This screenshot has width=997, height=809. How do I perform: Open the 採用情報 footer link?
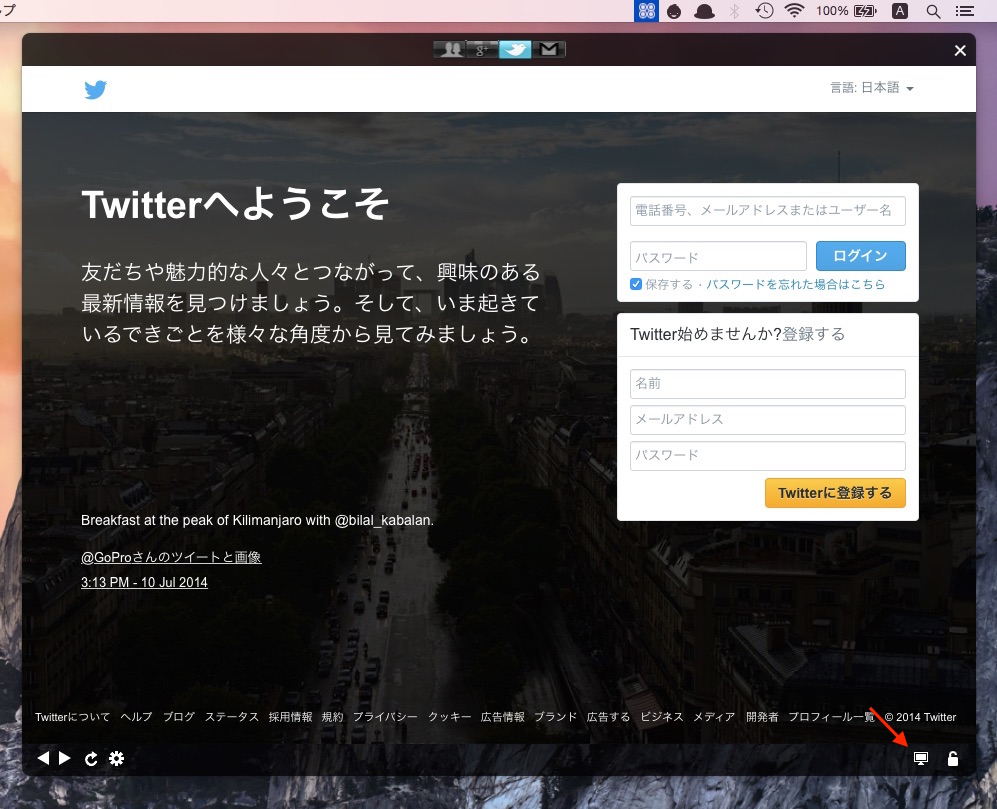(290, 717)
